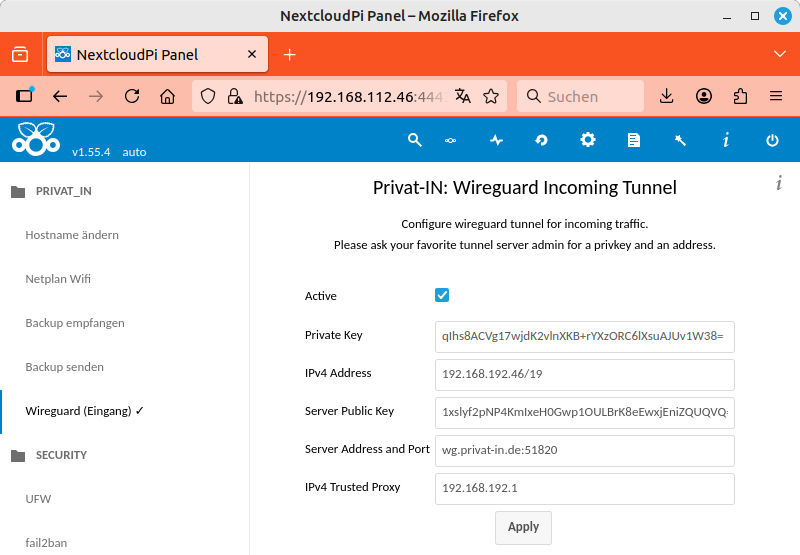Click the Private Key input field
This screenshot has width=800, height=555.
(x=585, y=337)
